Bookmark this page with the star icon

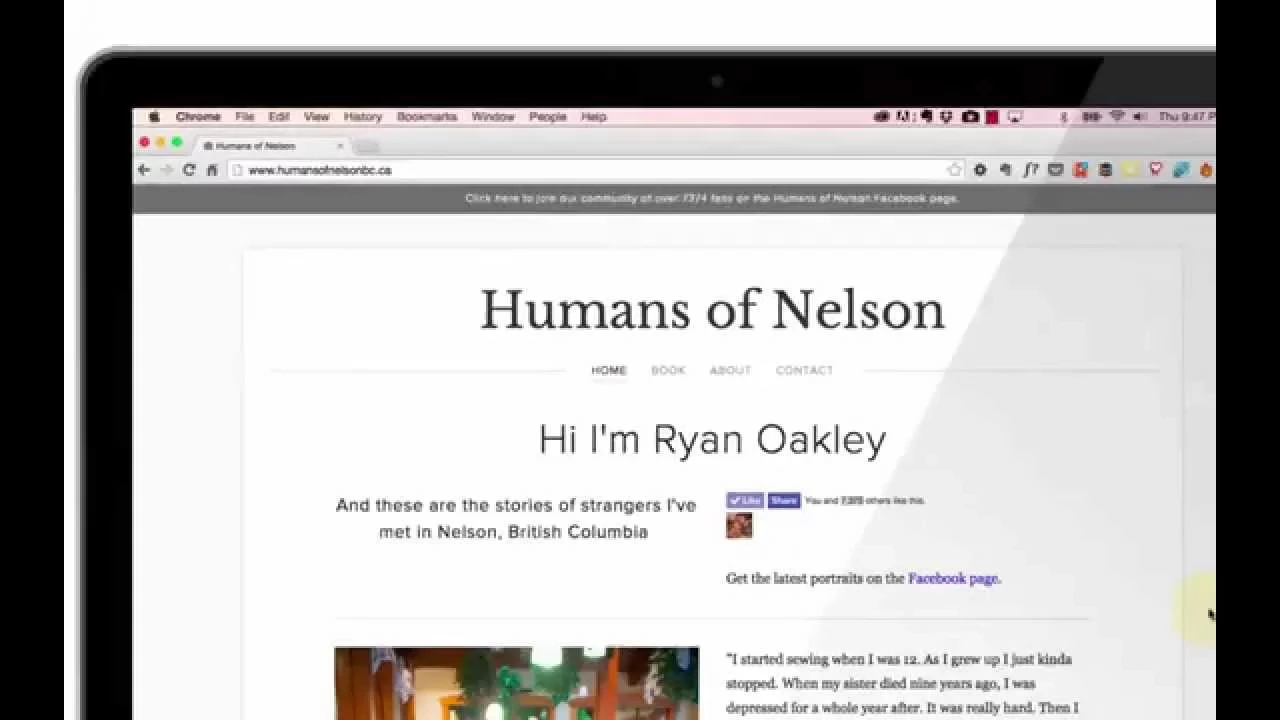tap(955, 170)
